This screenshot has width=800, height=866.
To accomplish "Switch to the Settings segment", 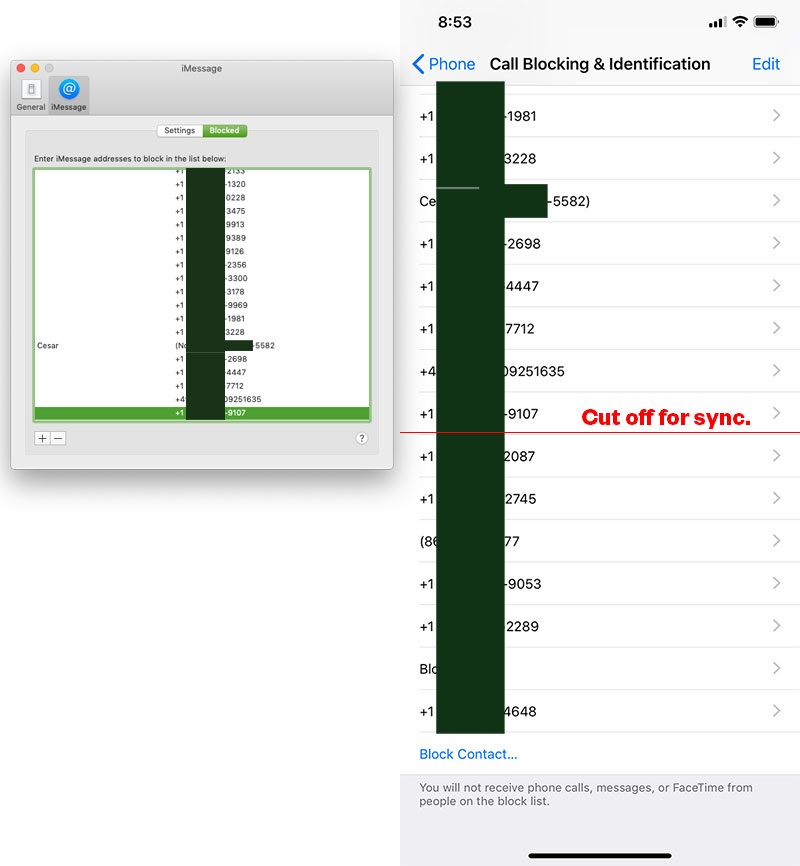I will click(x=180, y=130).
